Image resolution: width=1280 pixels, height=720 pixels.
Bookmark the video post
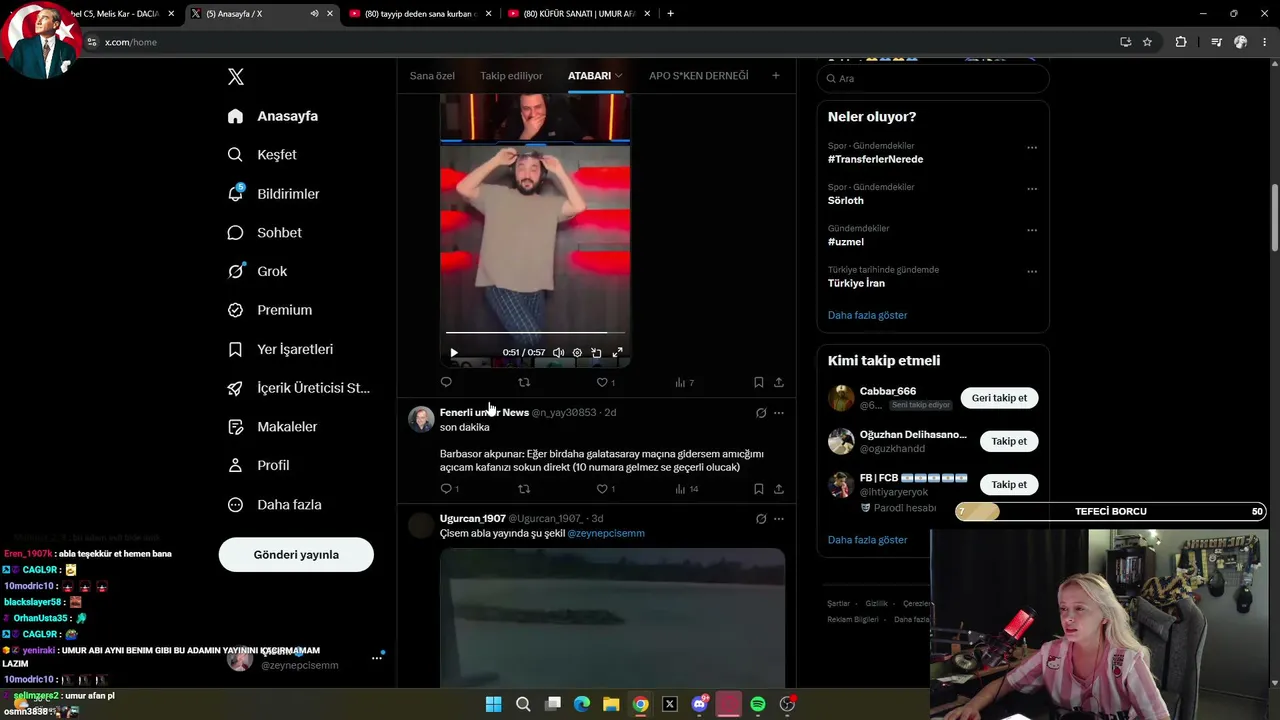coord(759,382)
